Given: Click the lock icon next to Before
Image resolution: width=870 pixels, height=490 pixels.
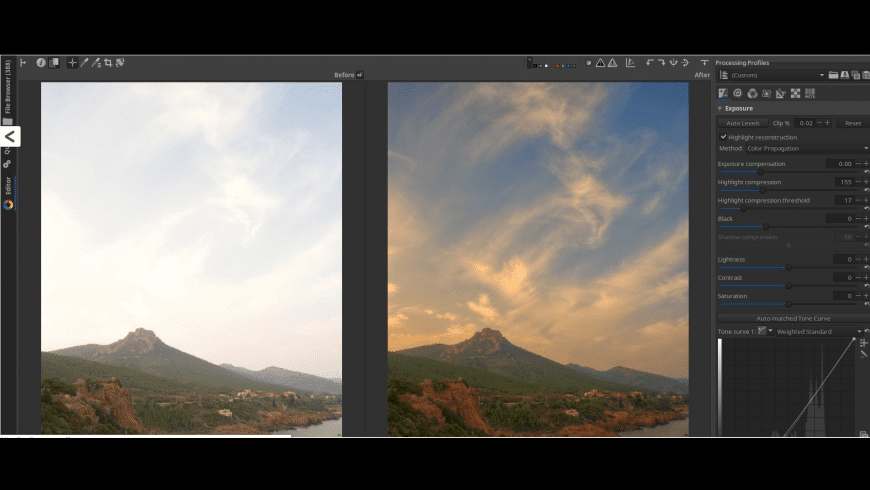Looking at the screenshot, I should click(360, 75).
